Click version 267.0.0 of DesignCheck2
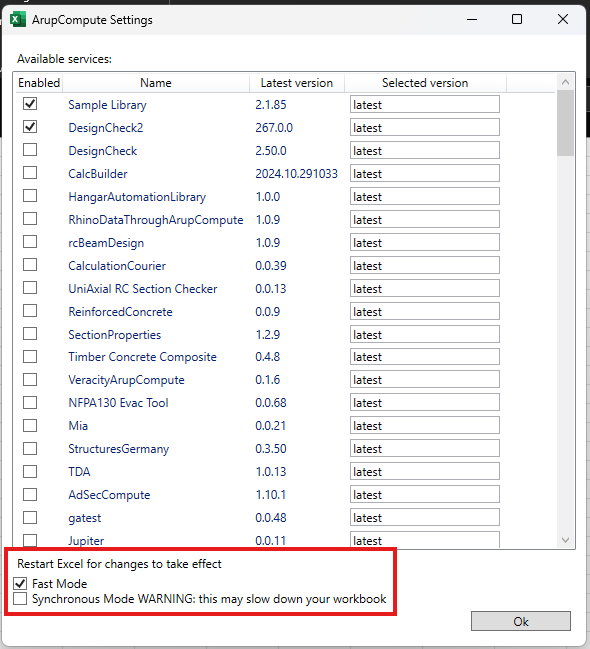This screenshot has width=590, height=649. (274, 127)
